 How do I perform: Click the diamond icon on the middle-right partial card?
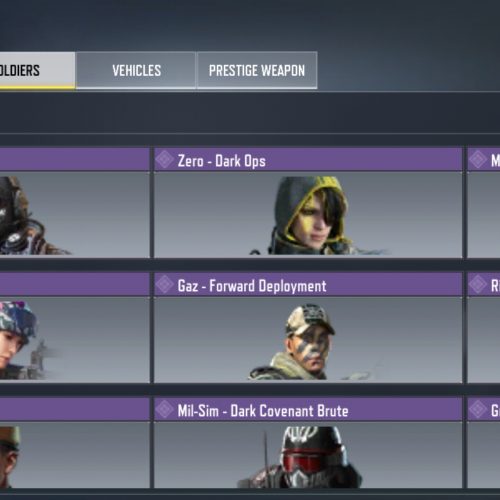[478, 285]
